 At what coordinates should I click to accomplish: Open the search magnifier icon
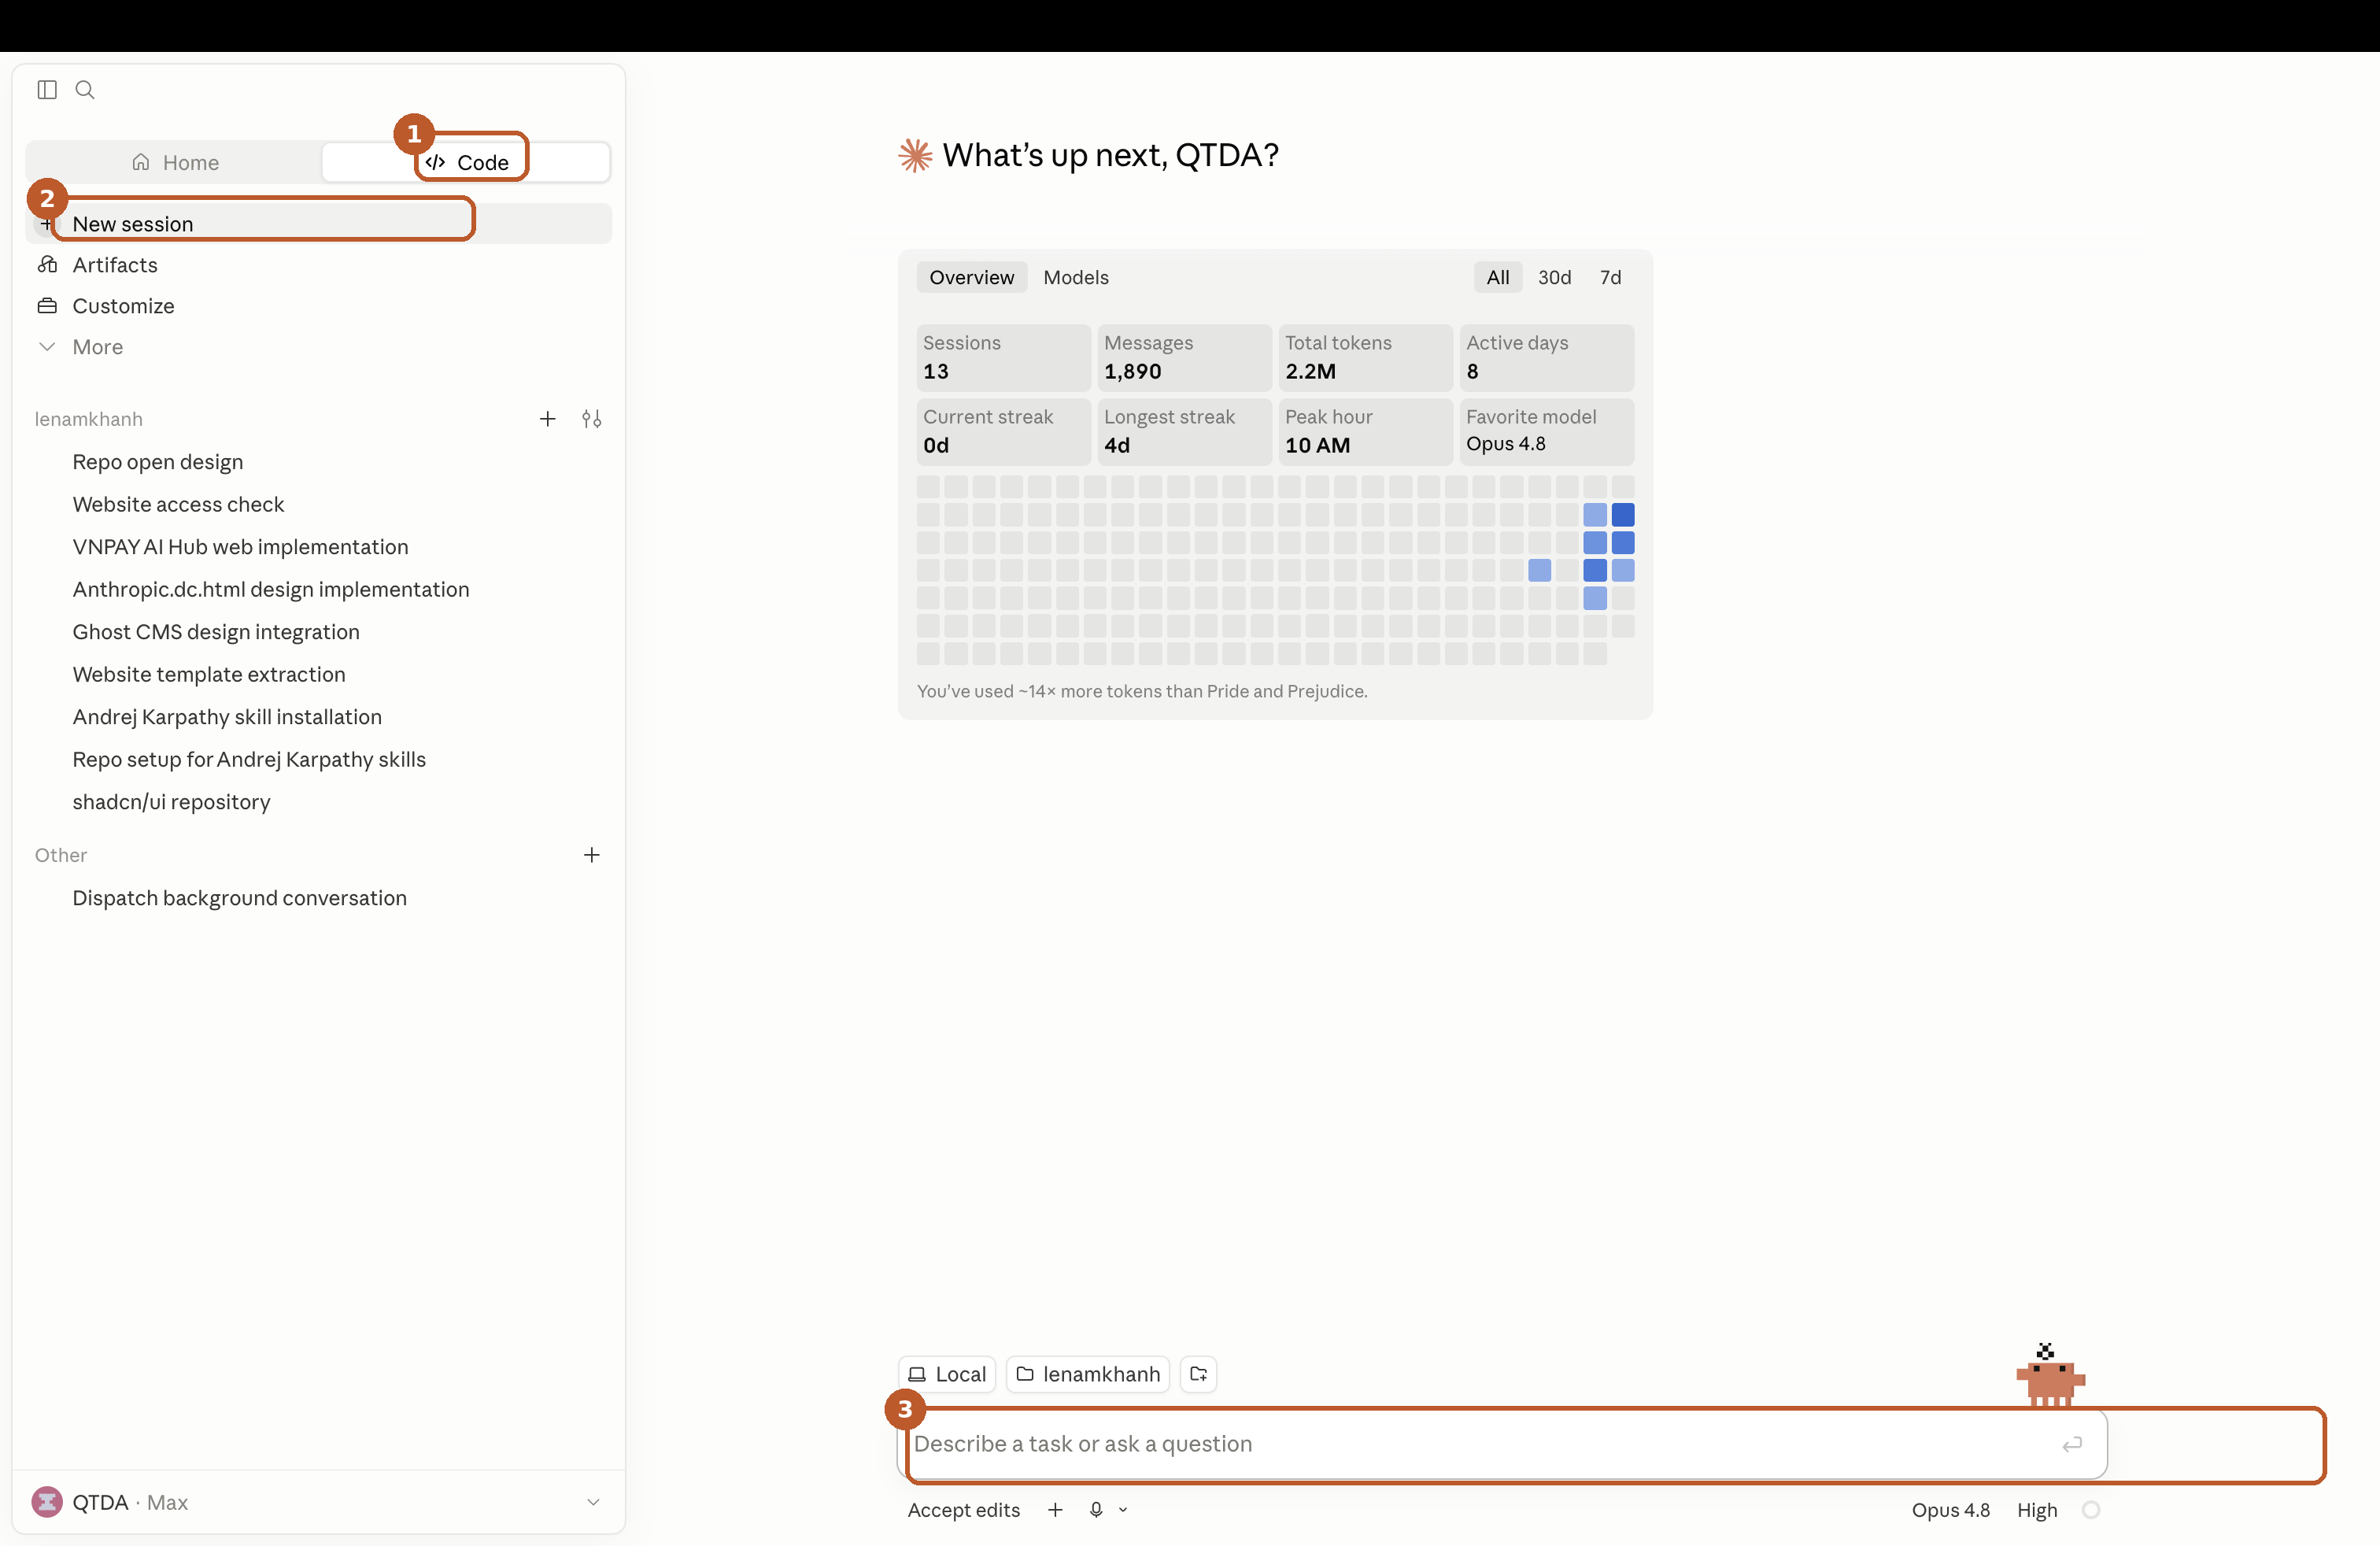[x=85, y=90]
